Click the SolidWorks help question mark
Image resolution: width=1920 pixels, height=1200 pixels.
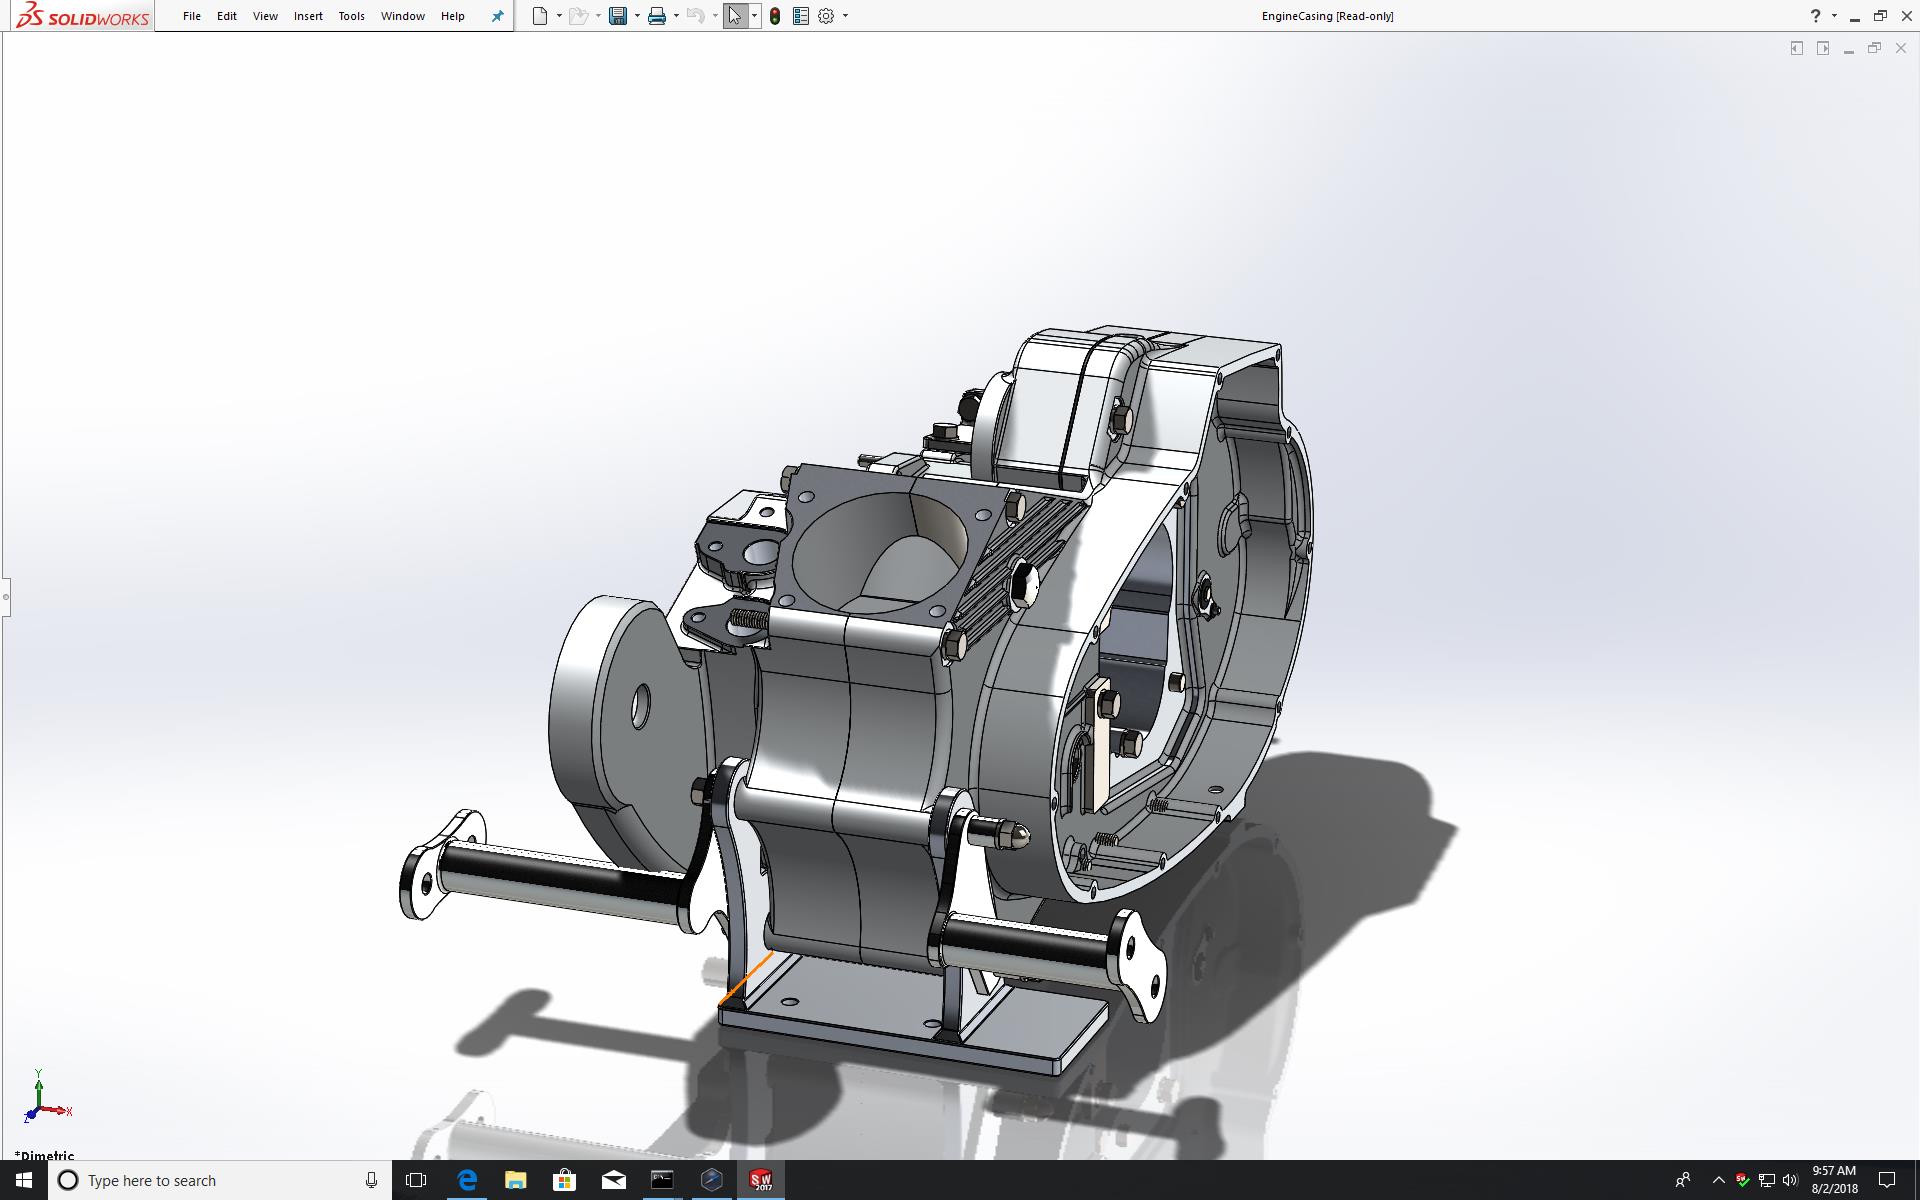coord(1816,16)
